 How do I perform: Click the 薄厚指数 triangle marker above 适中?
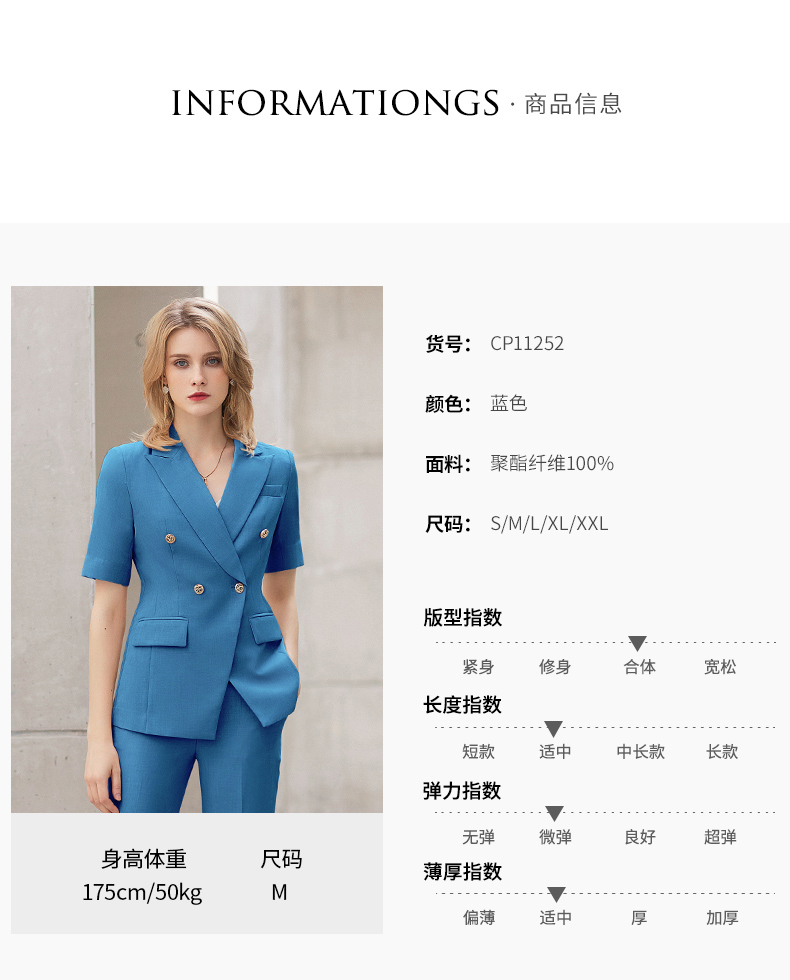tap(556, 894)
